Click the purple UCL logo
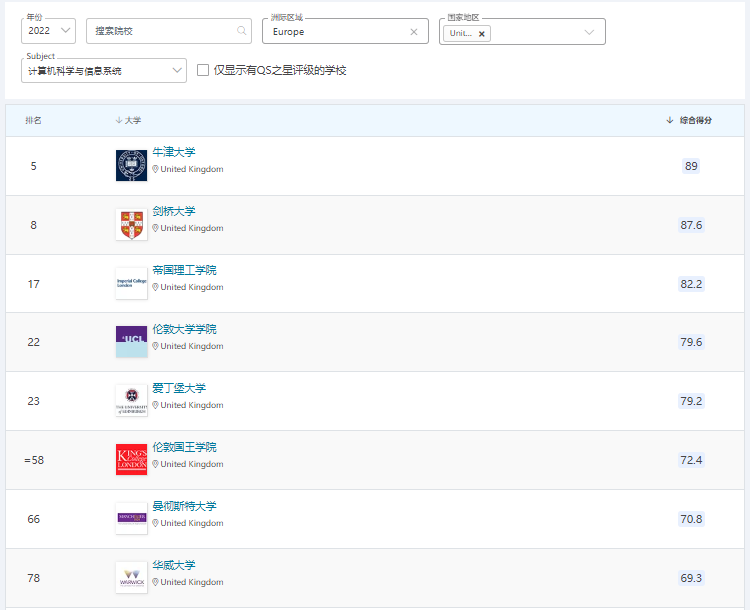Viewport: 750px width, 610px height. pyautogui.click(x=131, y=342)
